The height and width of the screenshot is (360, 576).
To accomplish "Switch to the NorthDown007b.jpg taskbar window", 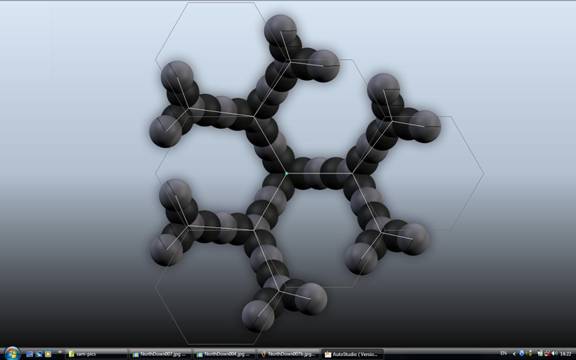I will click(x=289, y=354).
